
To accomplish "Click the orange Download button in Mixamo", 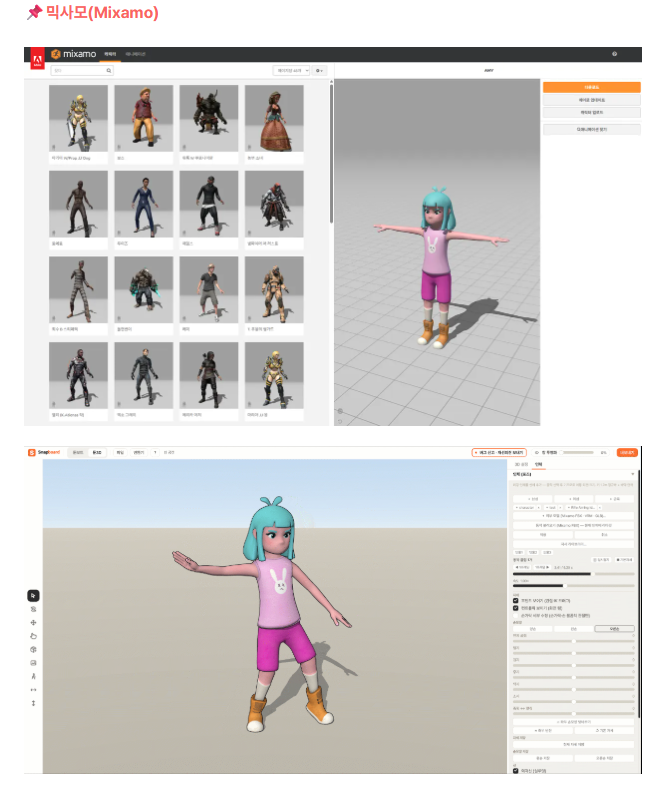I will pos(591,87).
